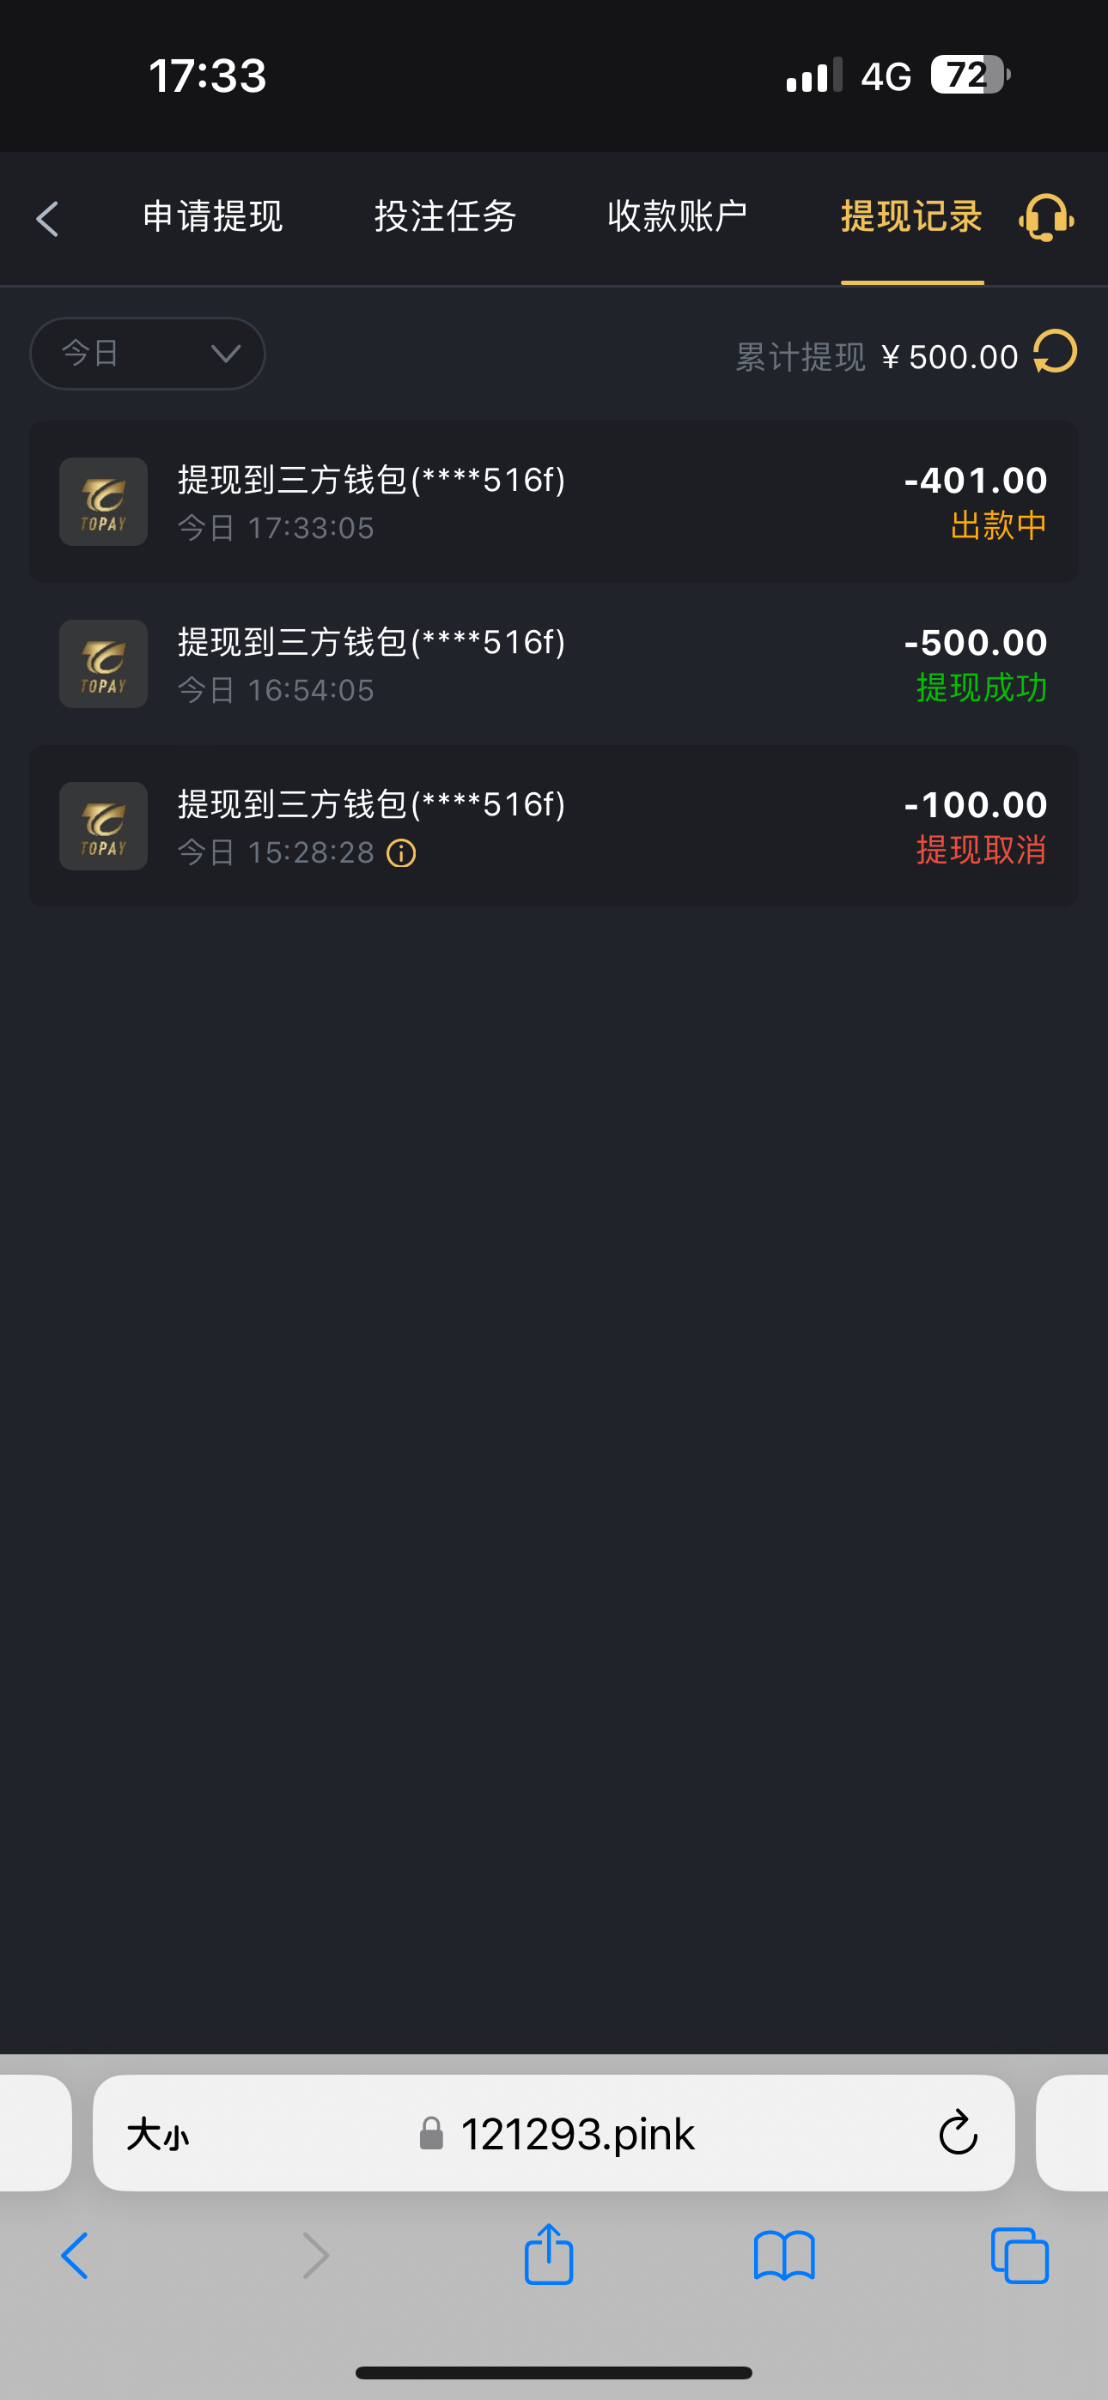
Task: Tap the customer service headset icon
Action: 1046,217
